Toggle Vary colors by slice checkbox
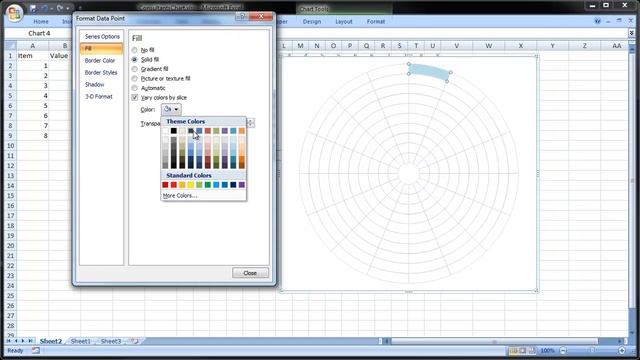Viewport: 640px width, 360px height. [x=135, y=98]
